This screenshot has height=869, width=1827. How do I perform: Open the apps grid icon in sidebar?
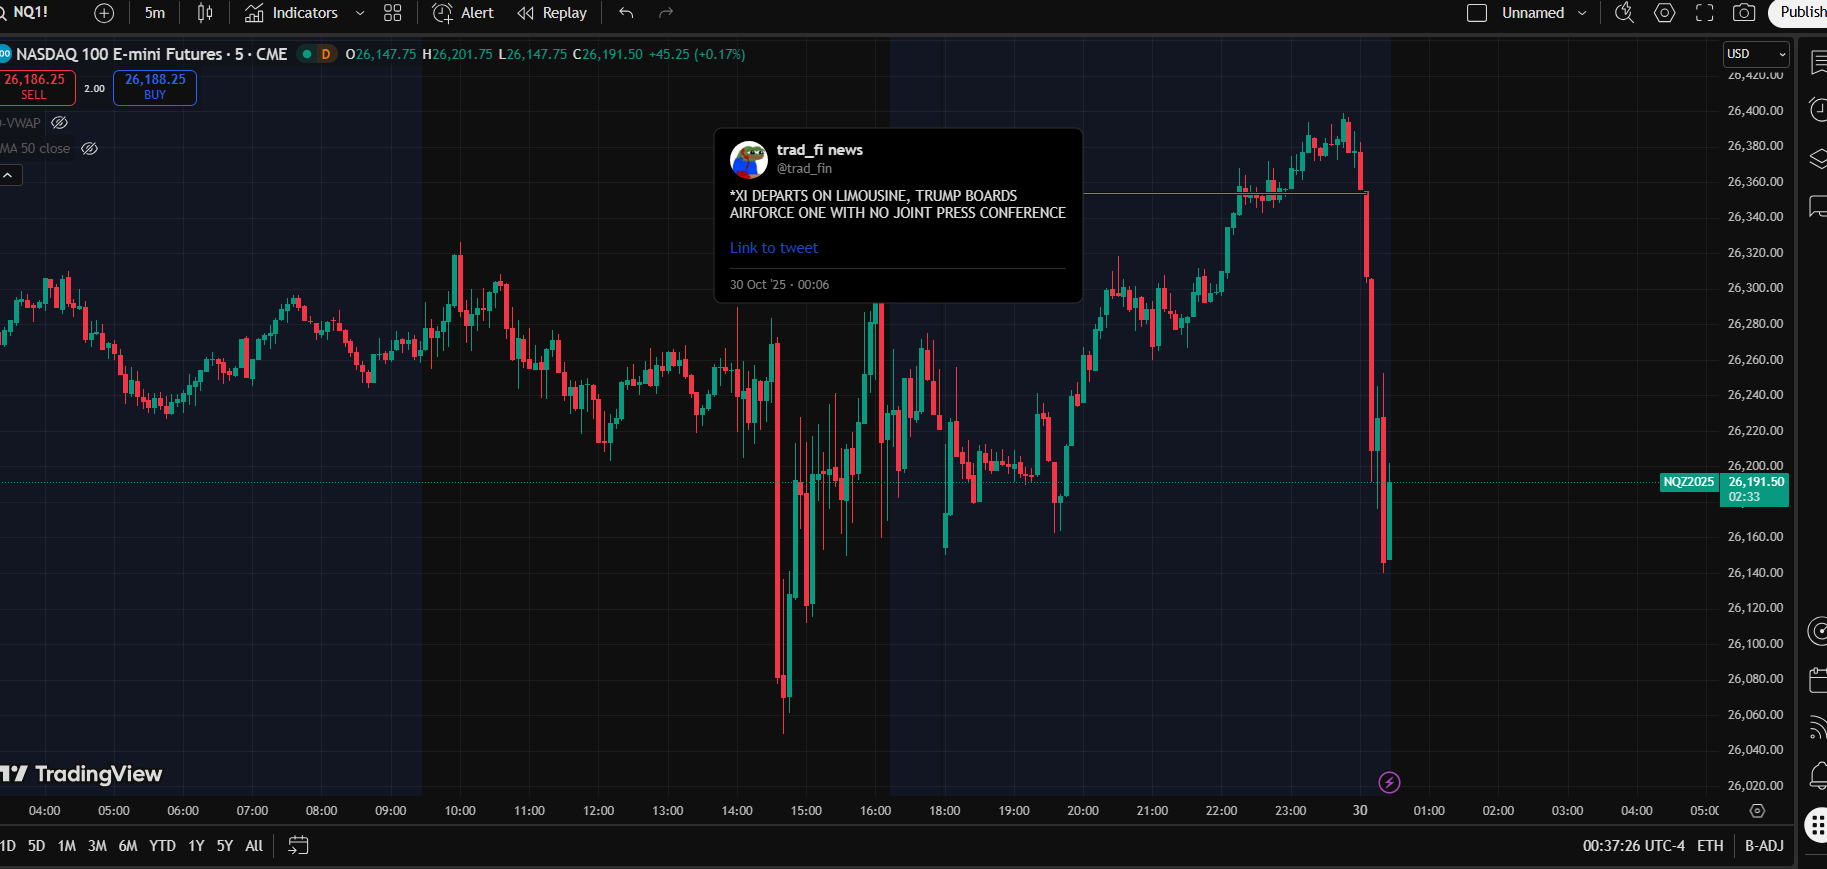click(1817, 826)
